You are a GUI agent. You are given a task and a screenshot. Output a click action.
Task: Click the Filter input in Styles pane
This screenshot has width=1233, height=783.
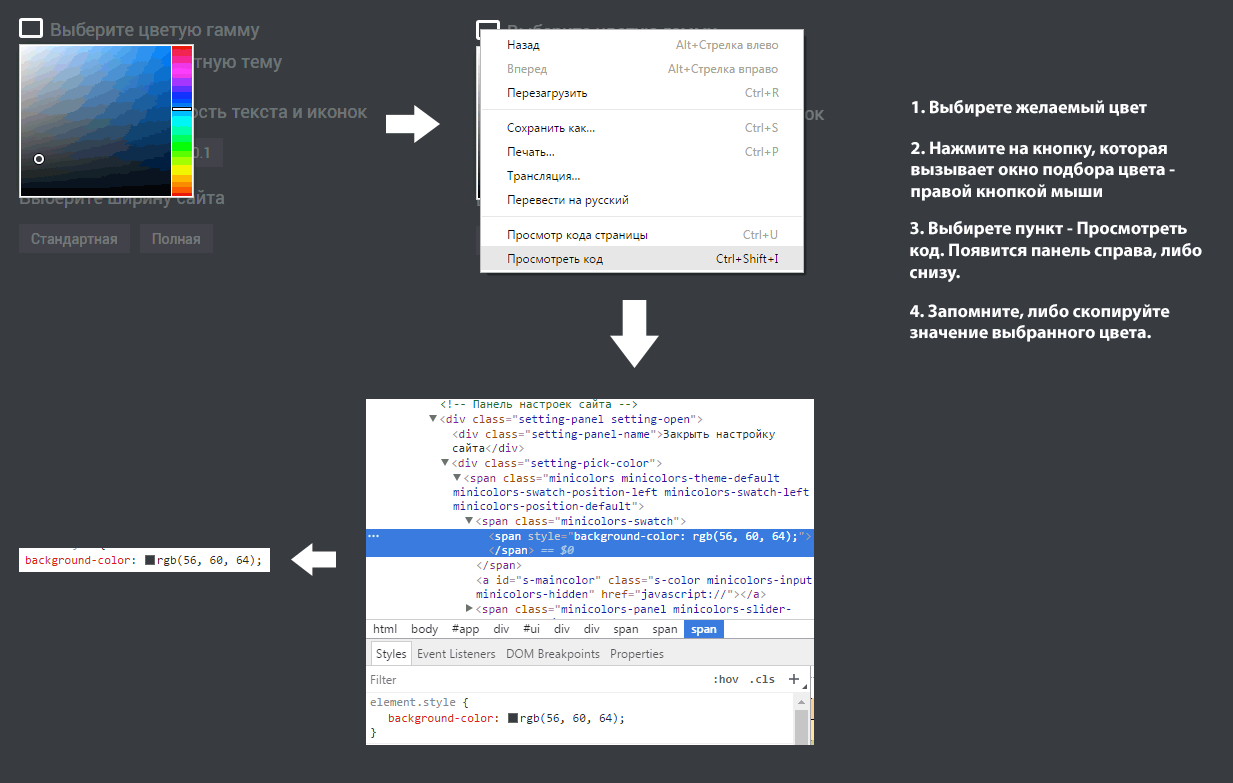530,679
